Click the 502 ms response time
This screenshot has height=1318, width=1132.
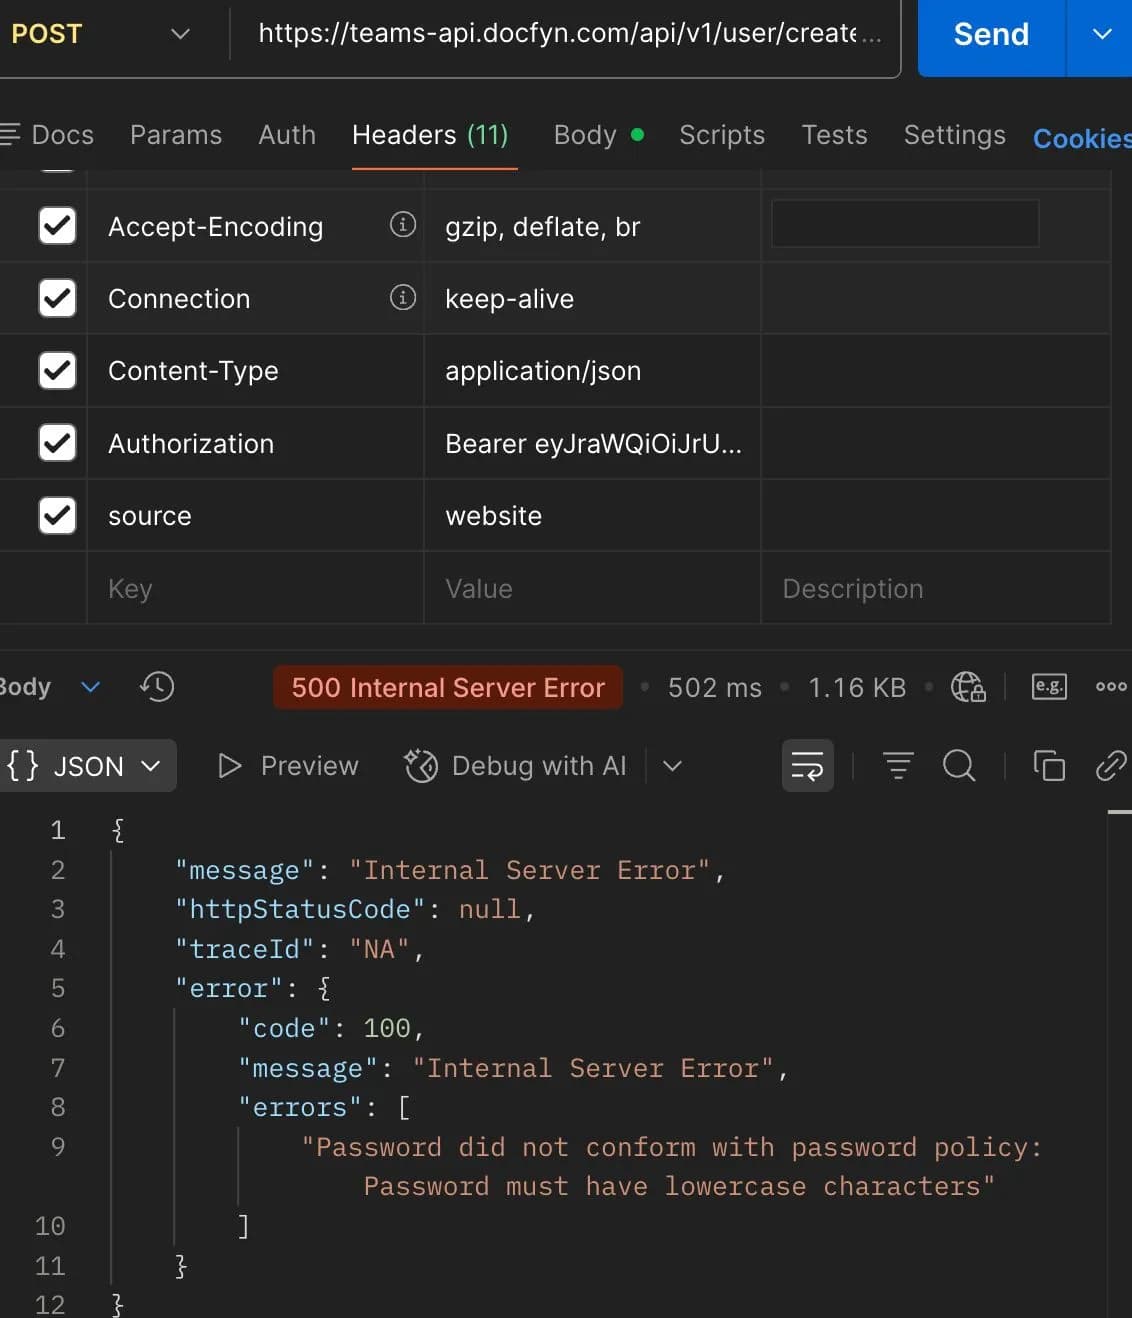(x=714, y=688)
